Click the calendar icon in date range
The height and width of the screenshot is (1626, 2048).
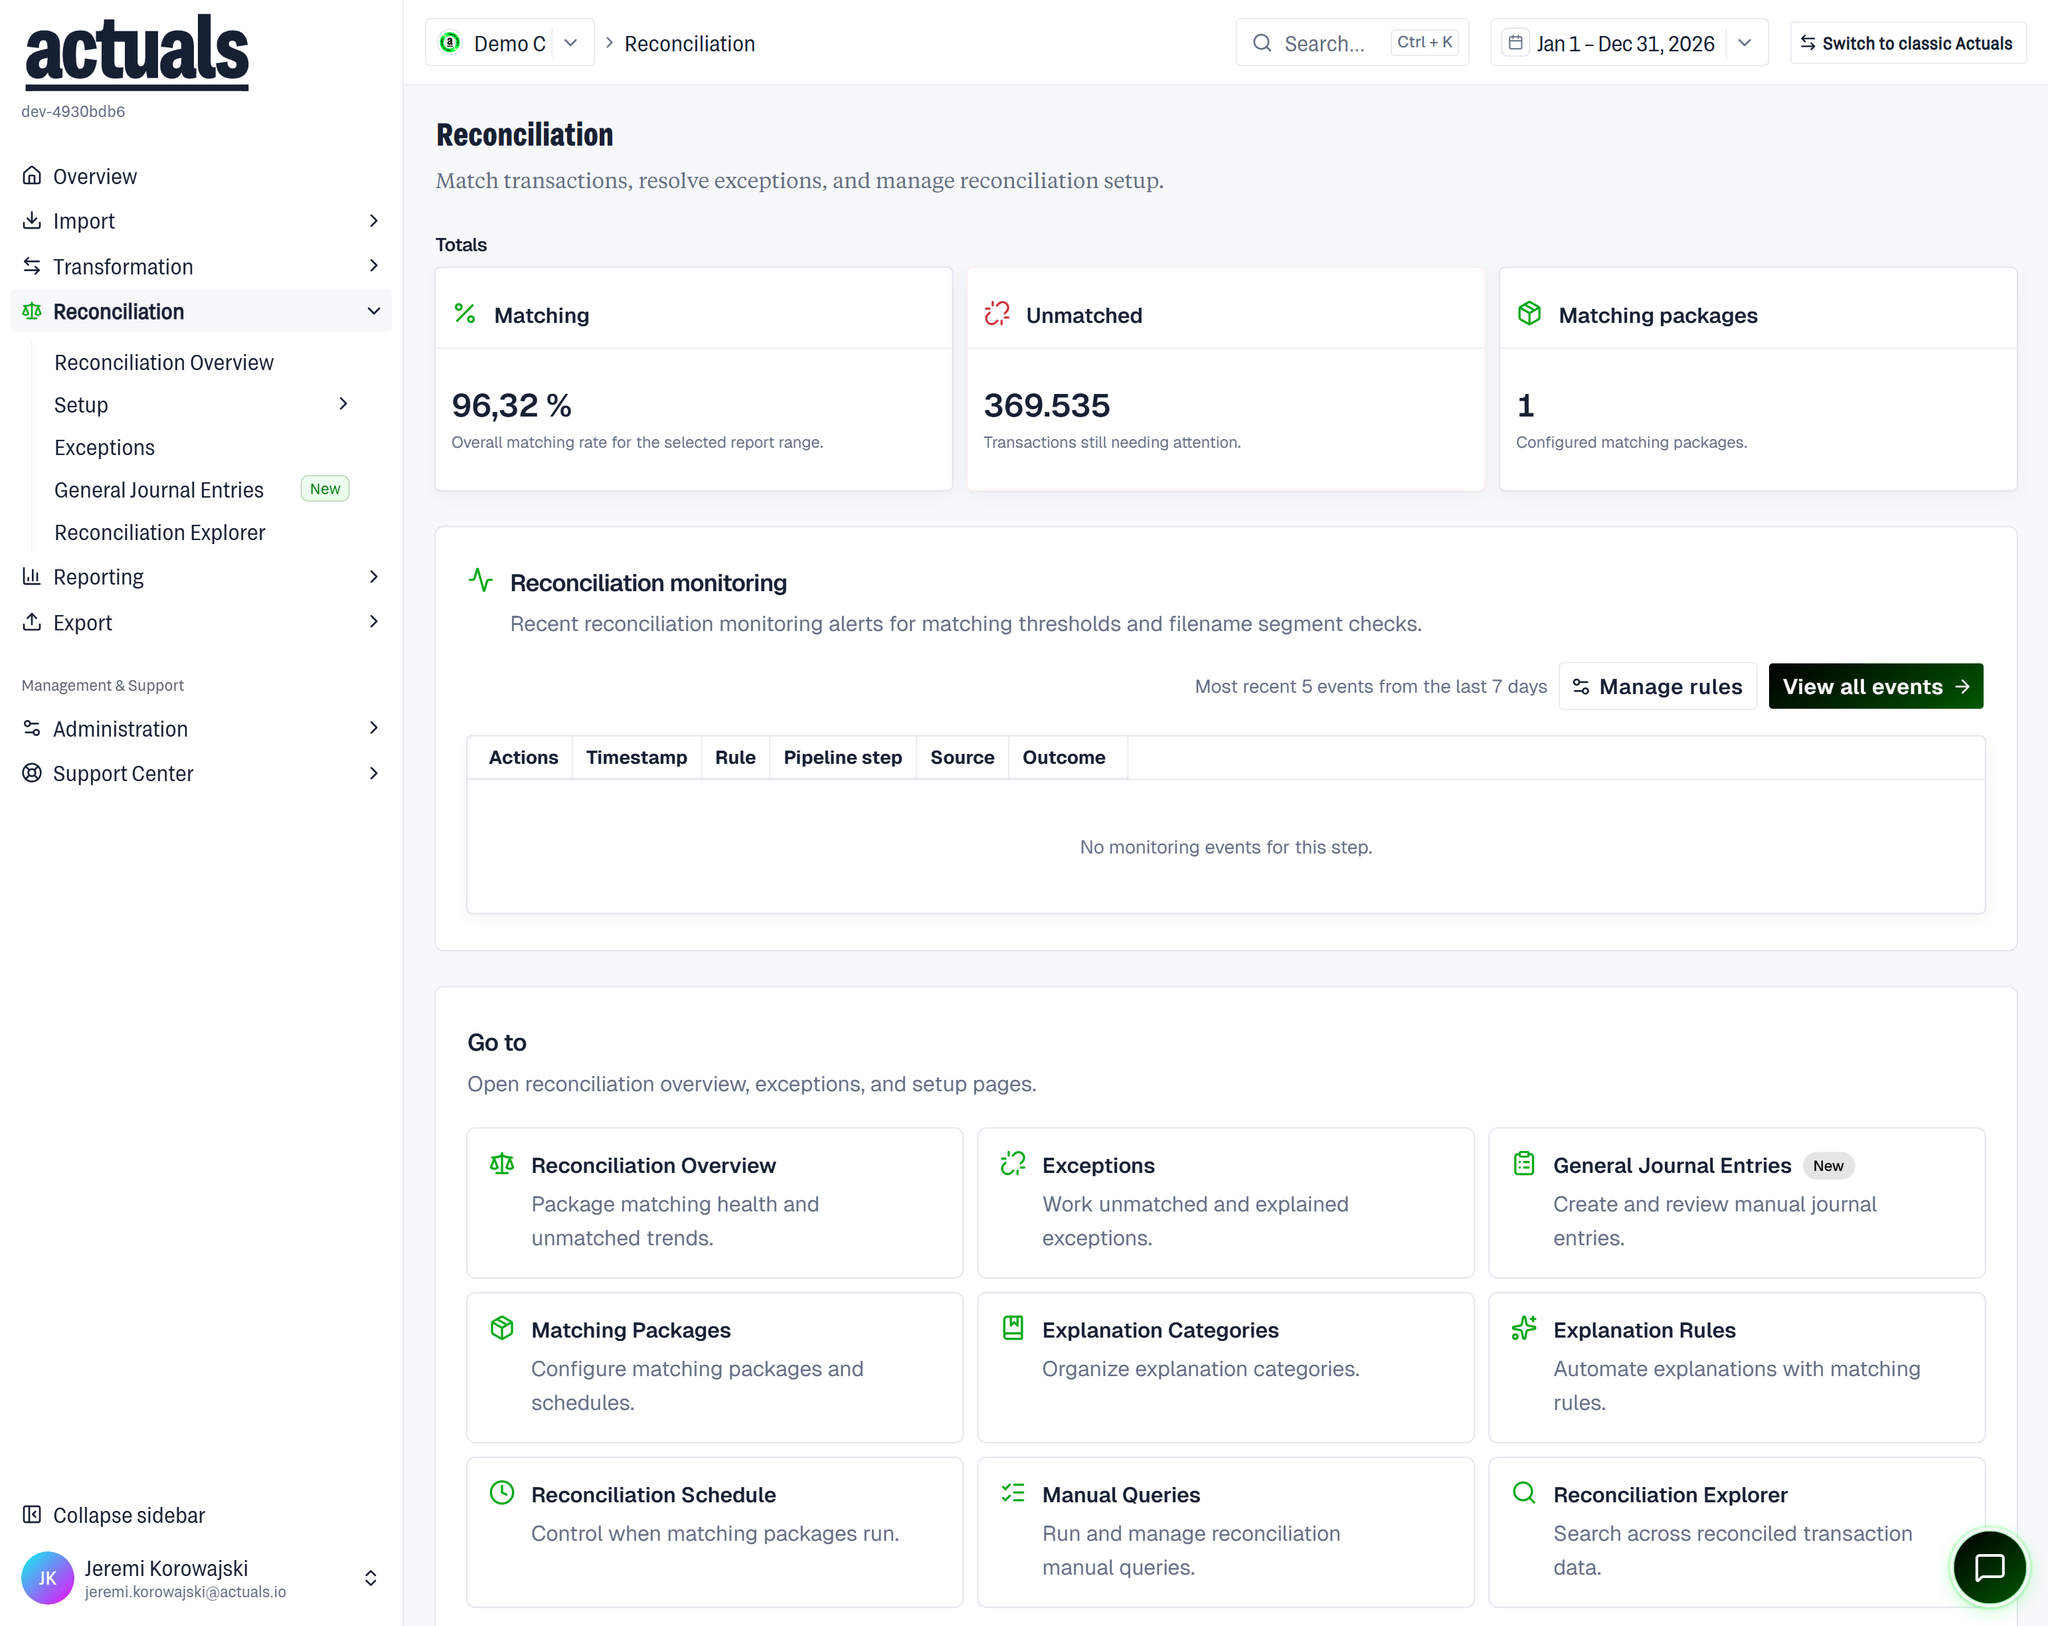[x=1516, y=43]
